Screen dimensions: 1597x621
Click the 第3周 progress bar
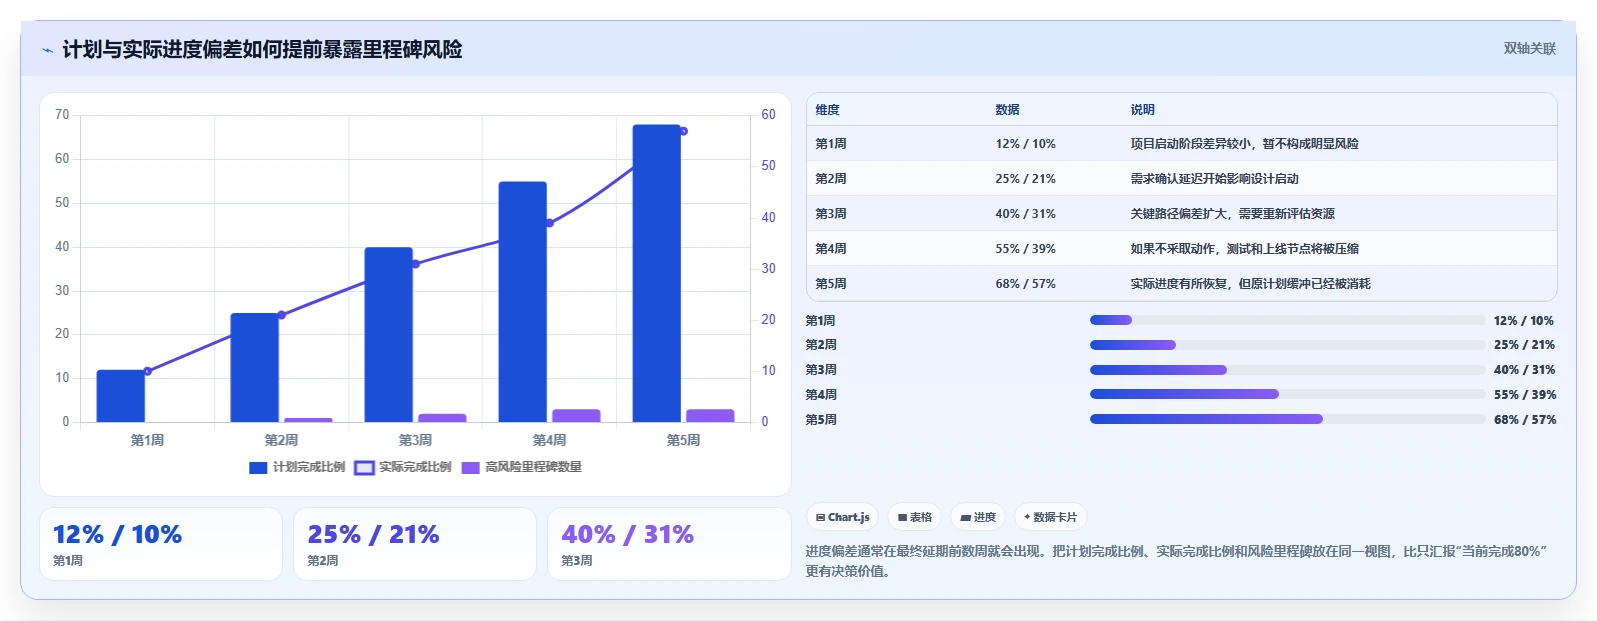click(1287, 370)
